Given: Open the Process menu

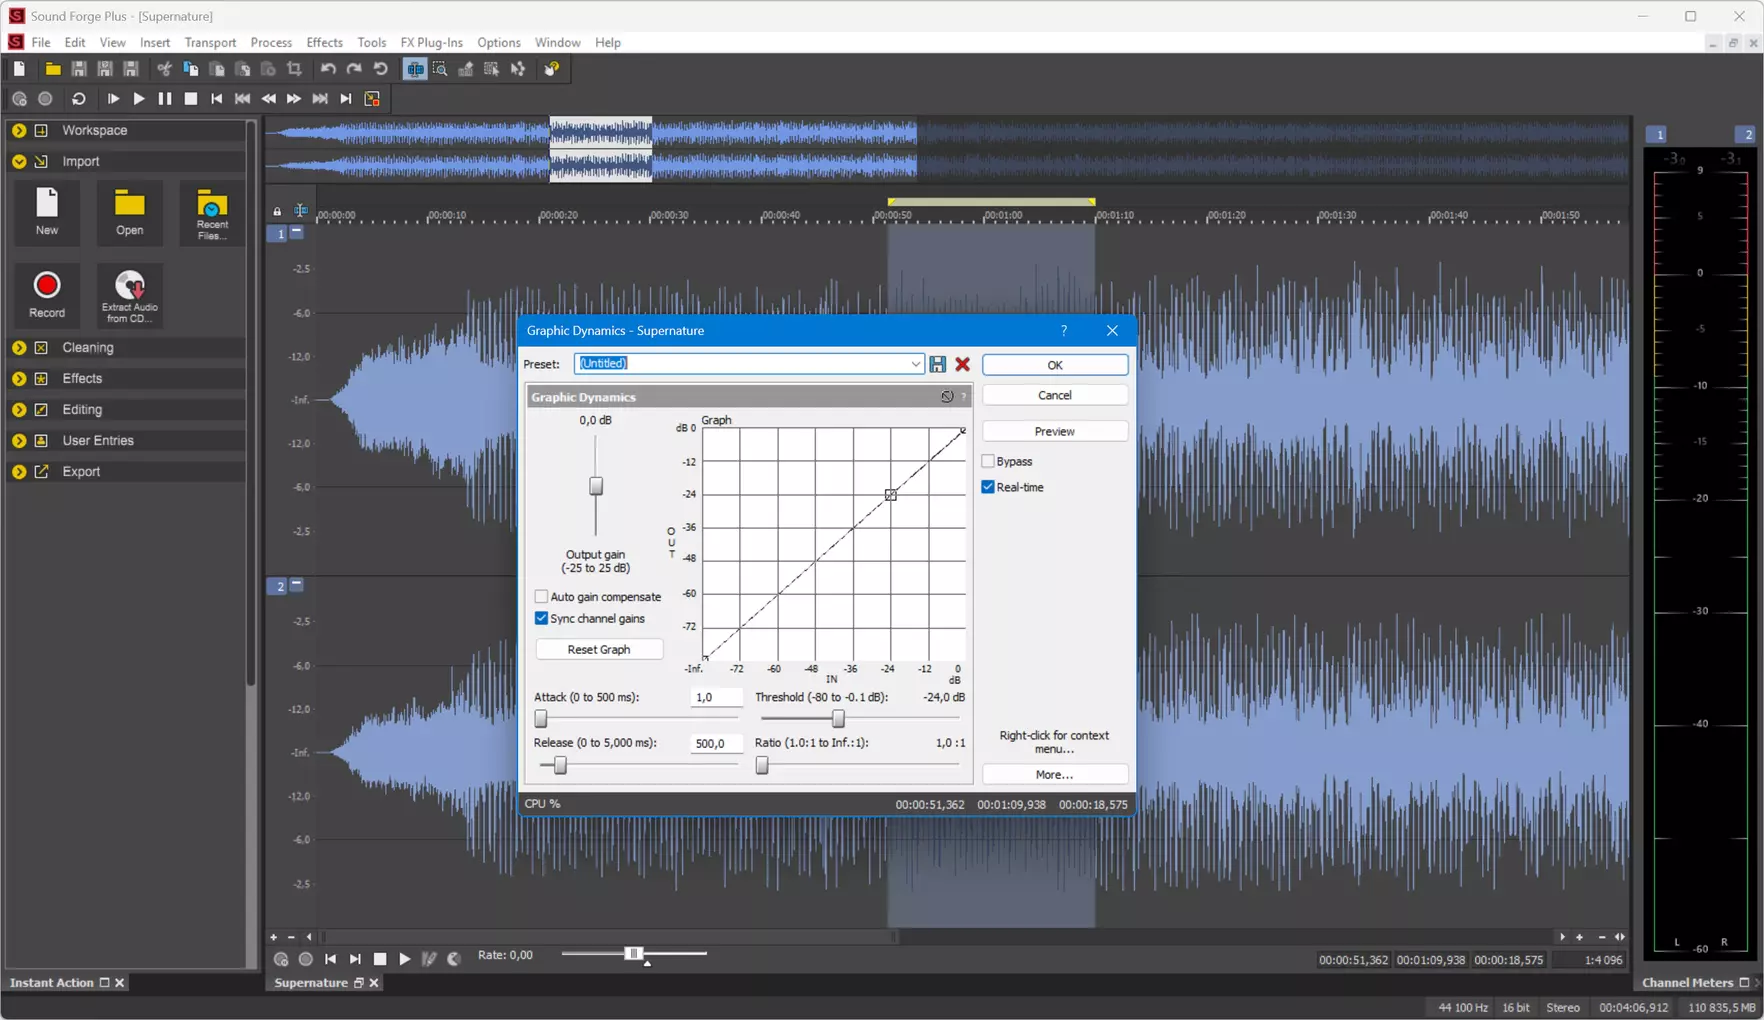Looking at the screenshot, I should [271, 42].
